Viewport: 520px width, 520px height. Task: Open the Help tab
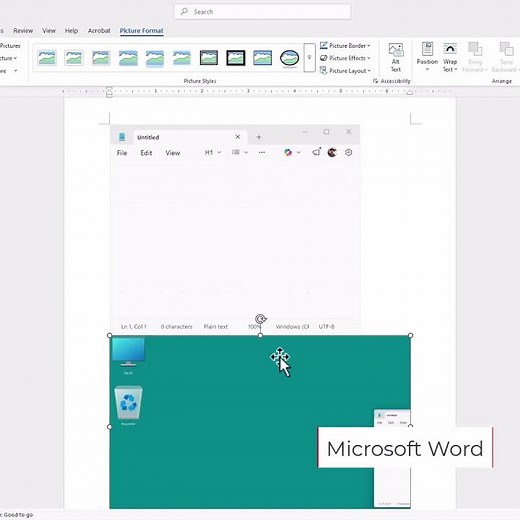(x=71, y=31)
